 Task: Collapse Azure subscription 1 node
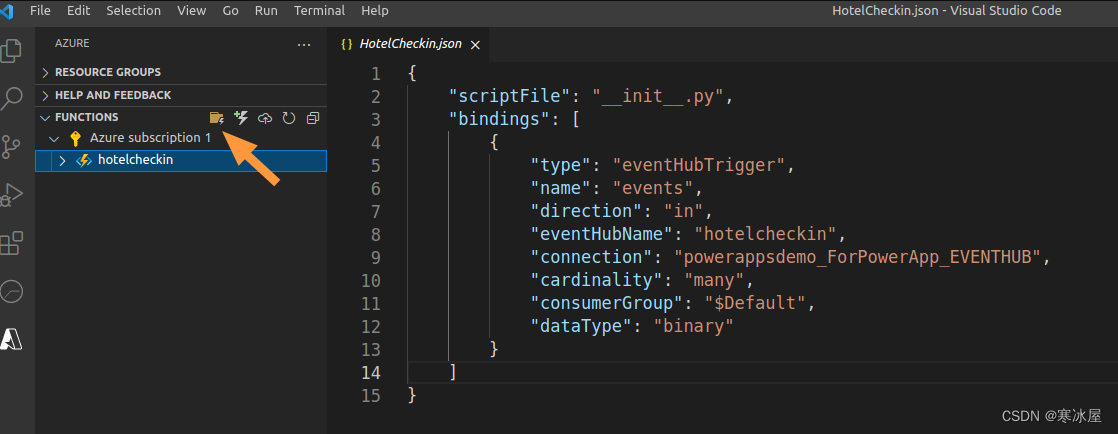click(54, 138)
